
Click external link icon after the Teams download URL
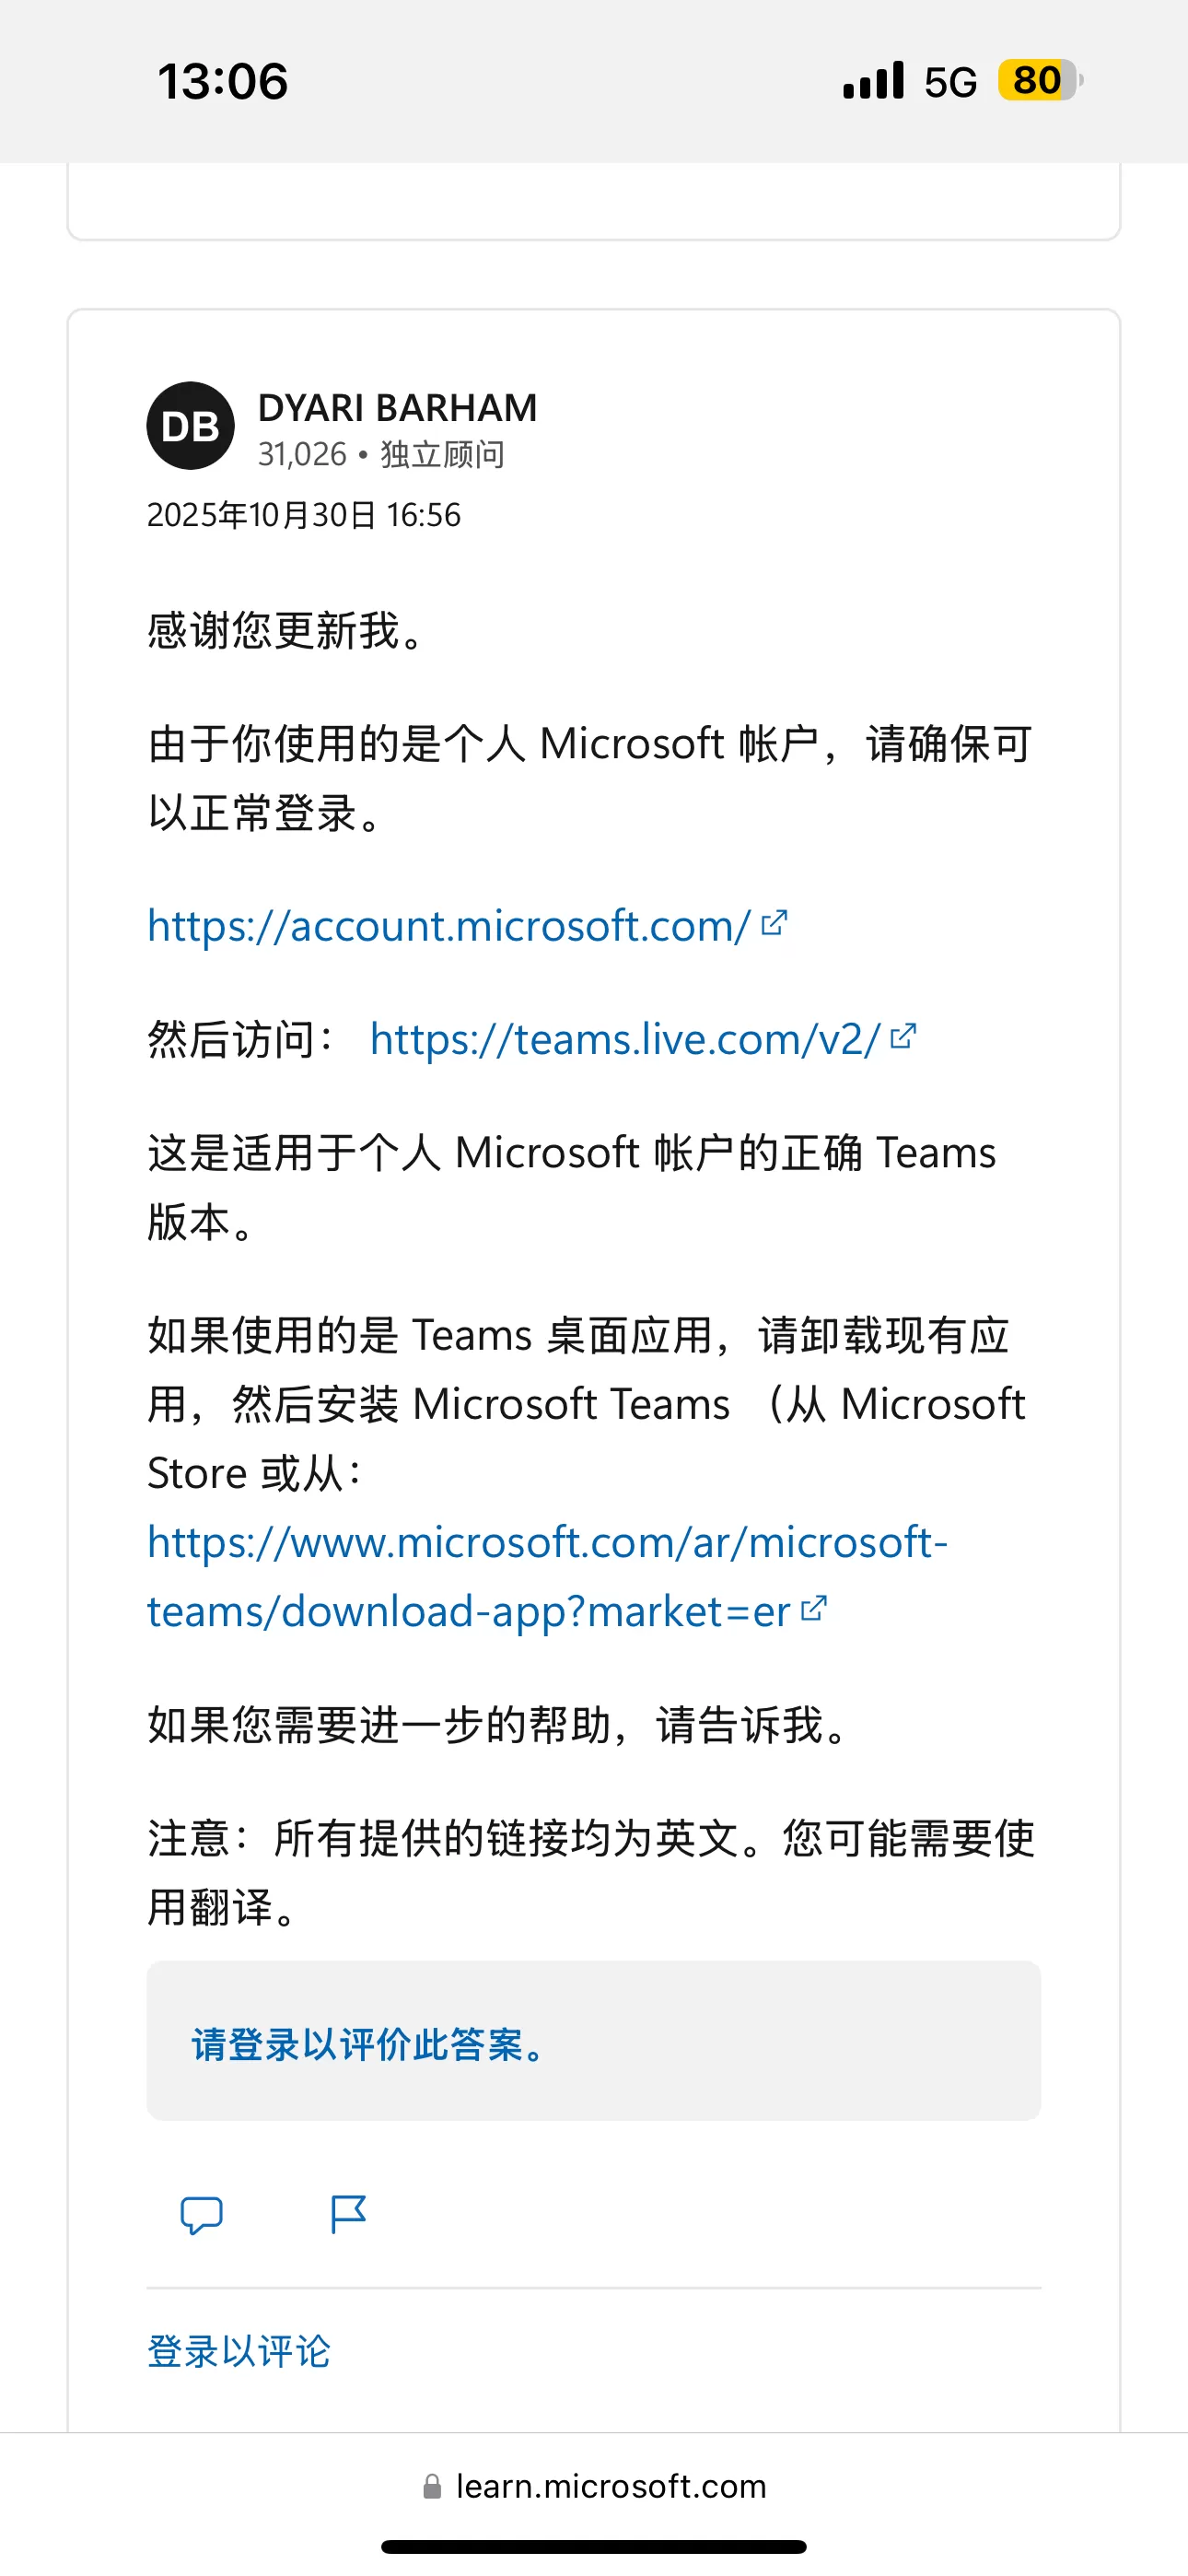(817, 1610)
